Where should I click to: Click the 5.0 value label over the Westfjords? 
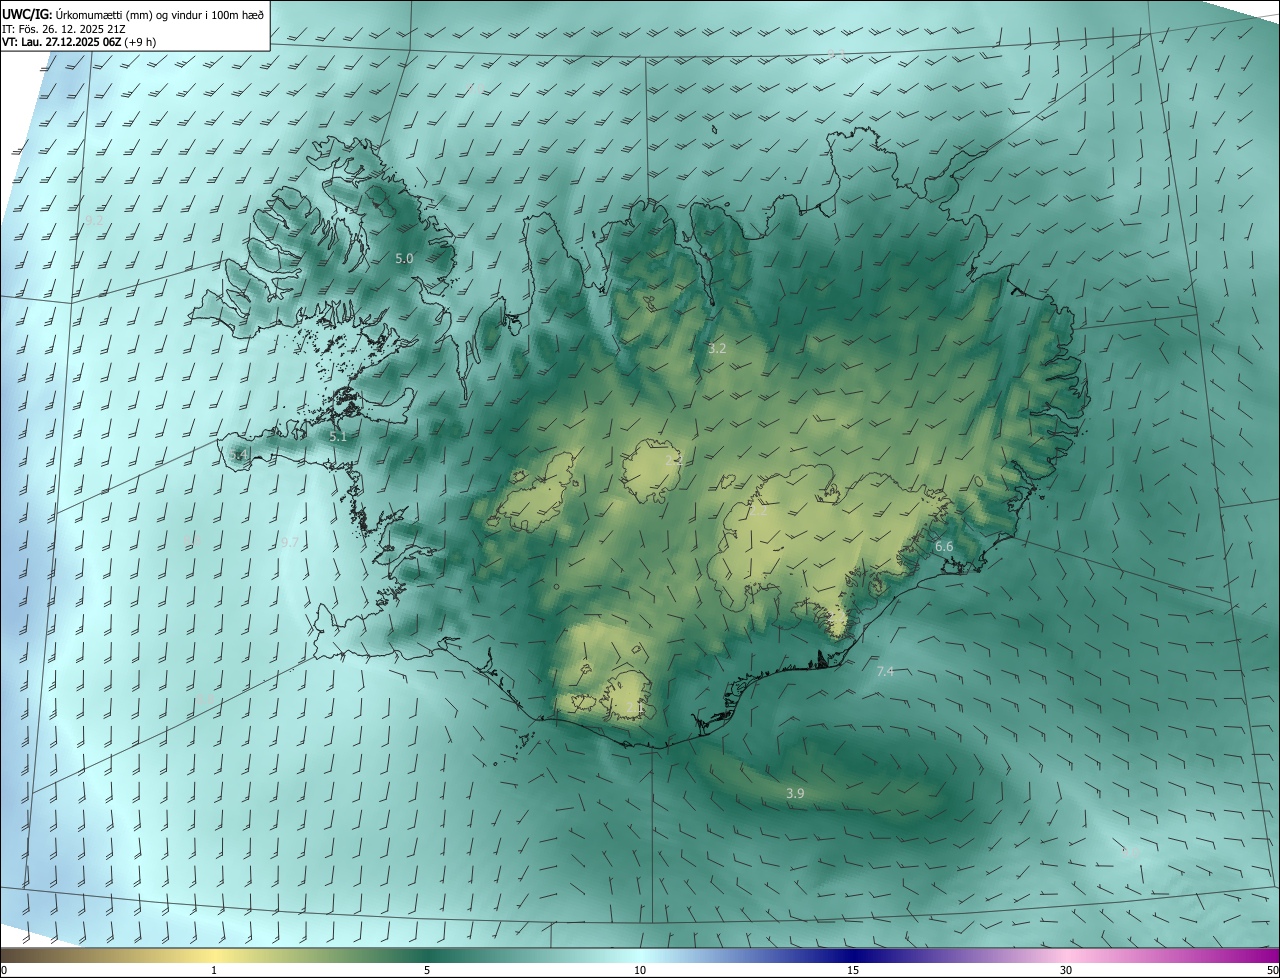pyautogui.click(x=404, y=258)
